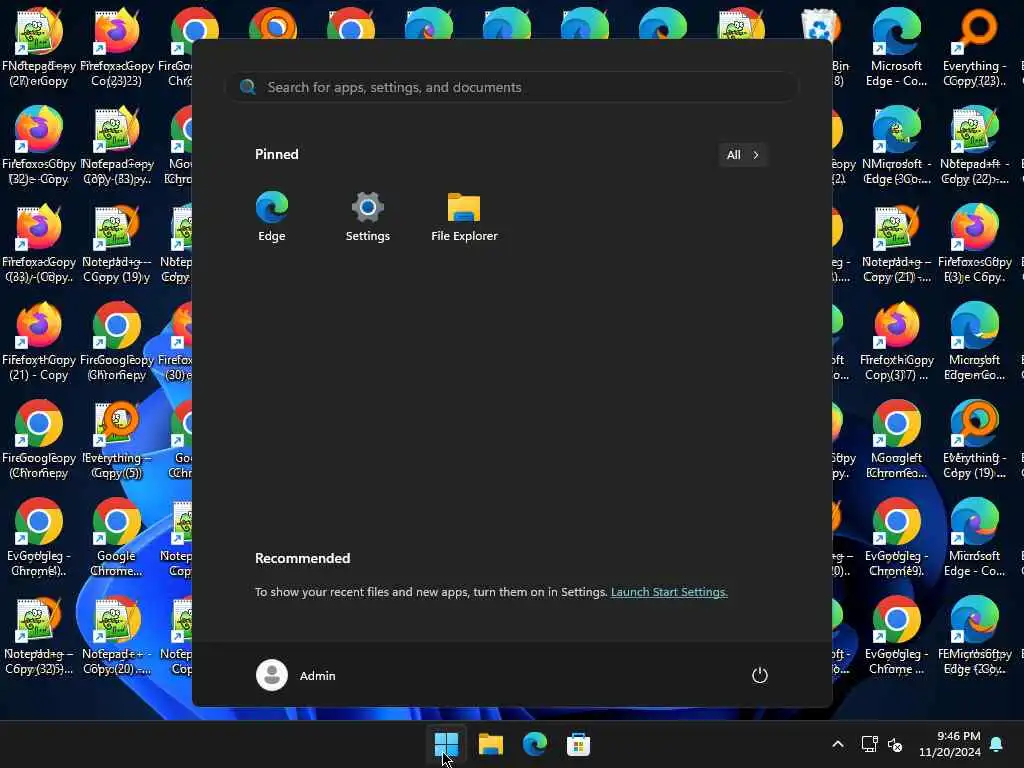Select the Firefox Copy (23) desktop shortcut
Image resolution: width=1024 pixels, height=768 pixels.
pyautogui.click(x=116, y=47)
